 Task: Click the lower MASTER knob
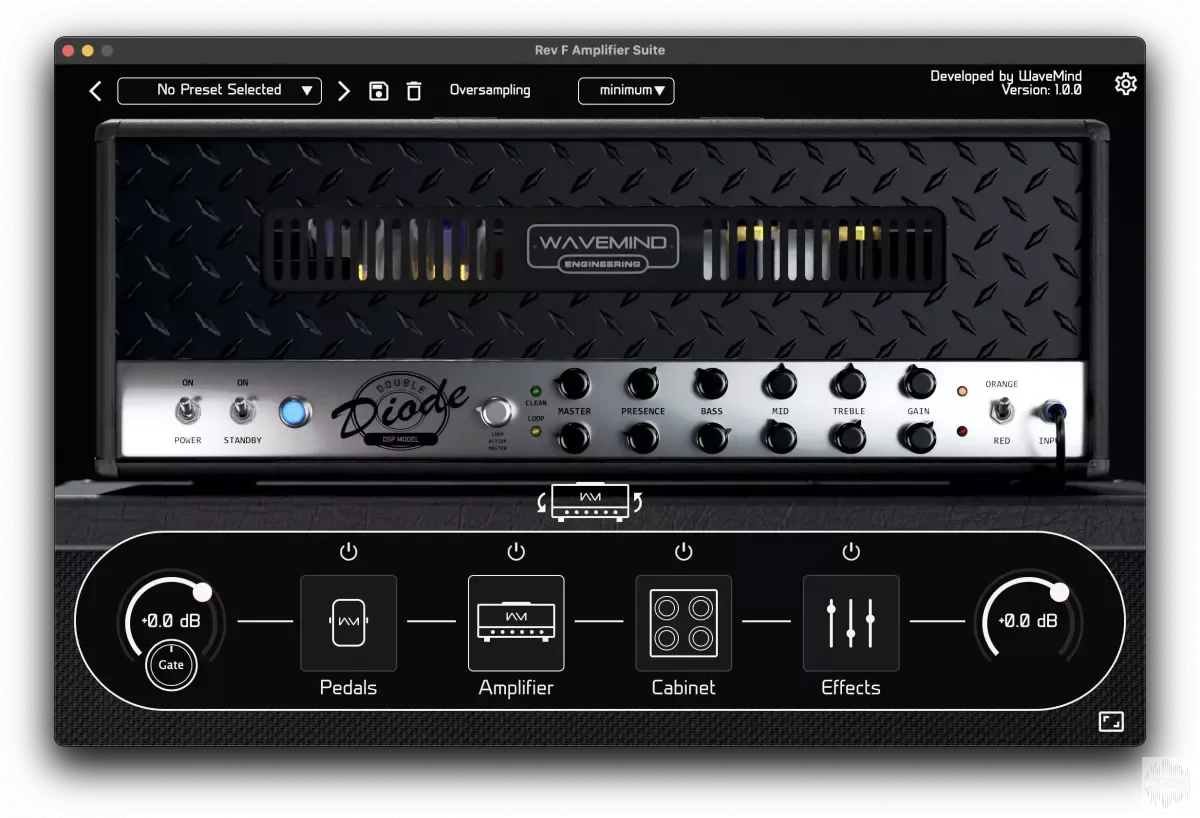[574, 437]
